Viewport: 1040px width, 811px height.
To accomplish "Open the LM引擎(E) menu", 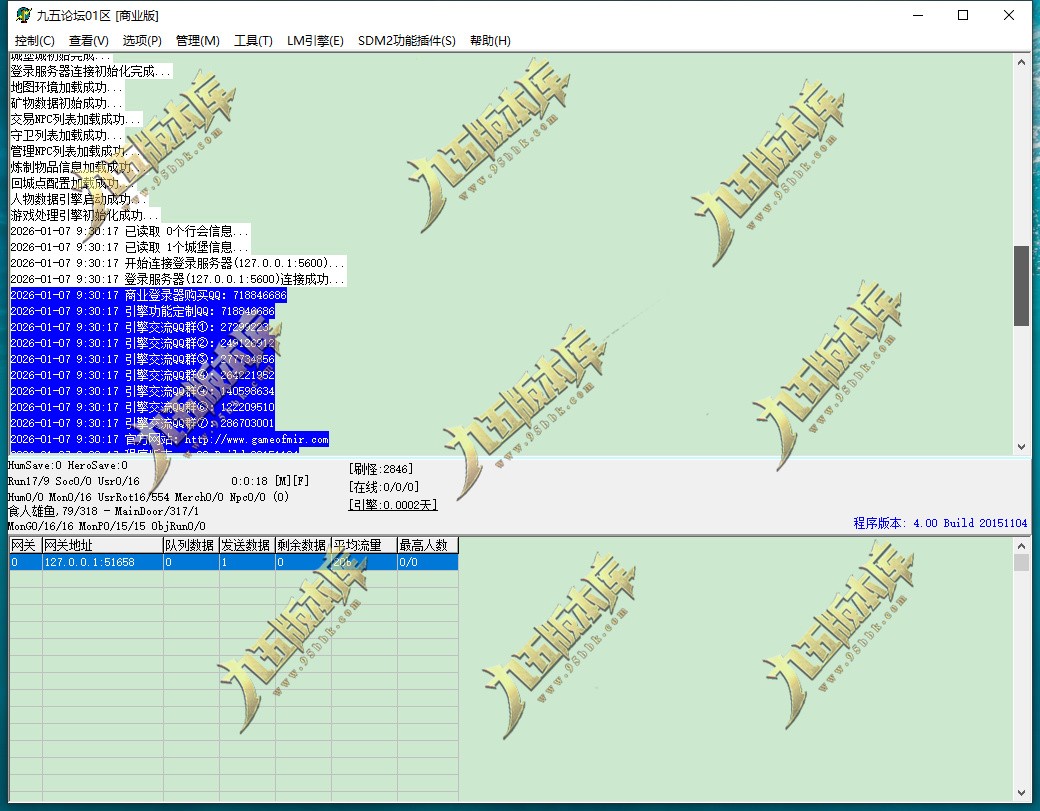I will click(x=315, y=40).
